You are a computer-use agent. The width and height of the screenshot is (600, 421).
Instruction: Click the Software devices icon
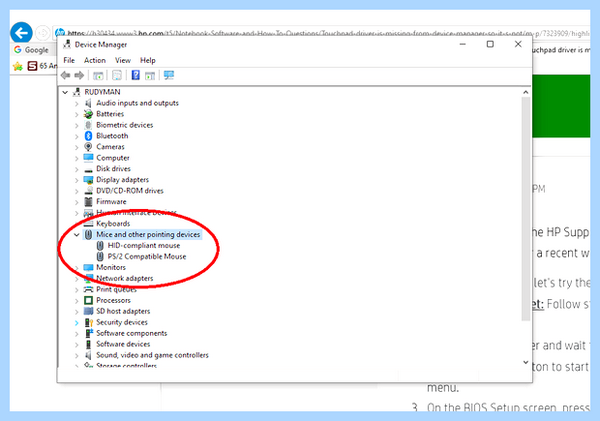(x=88, y=344)
